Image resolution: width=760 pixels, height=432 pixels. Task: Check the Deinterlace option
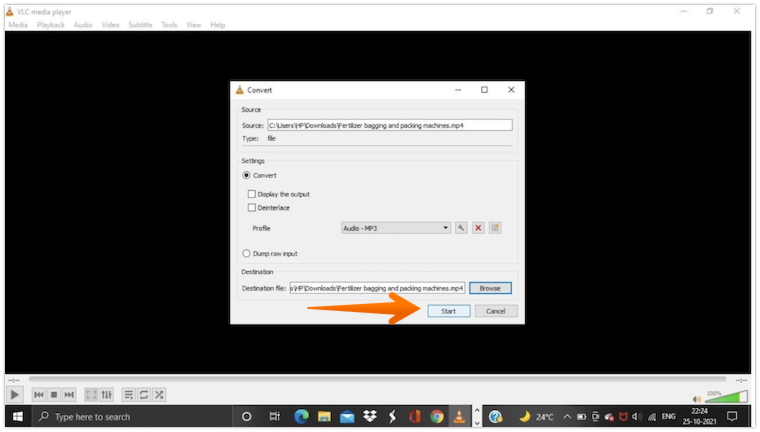click(252, 208)
